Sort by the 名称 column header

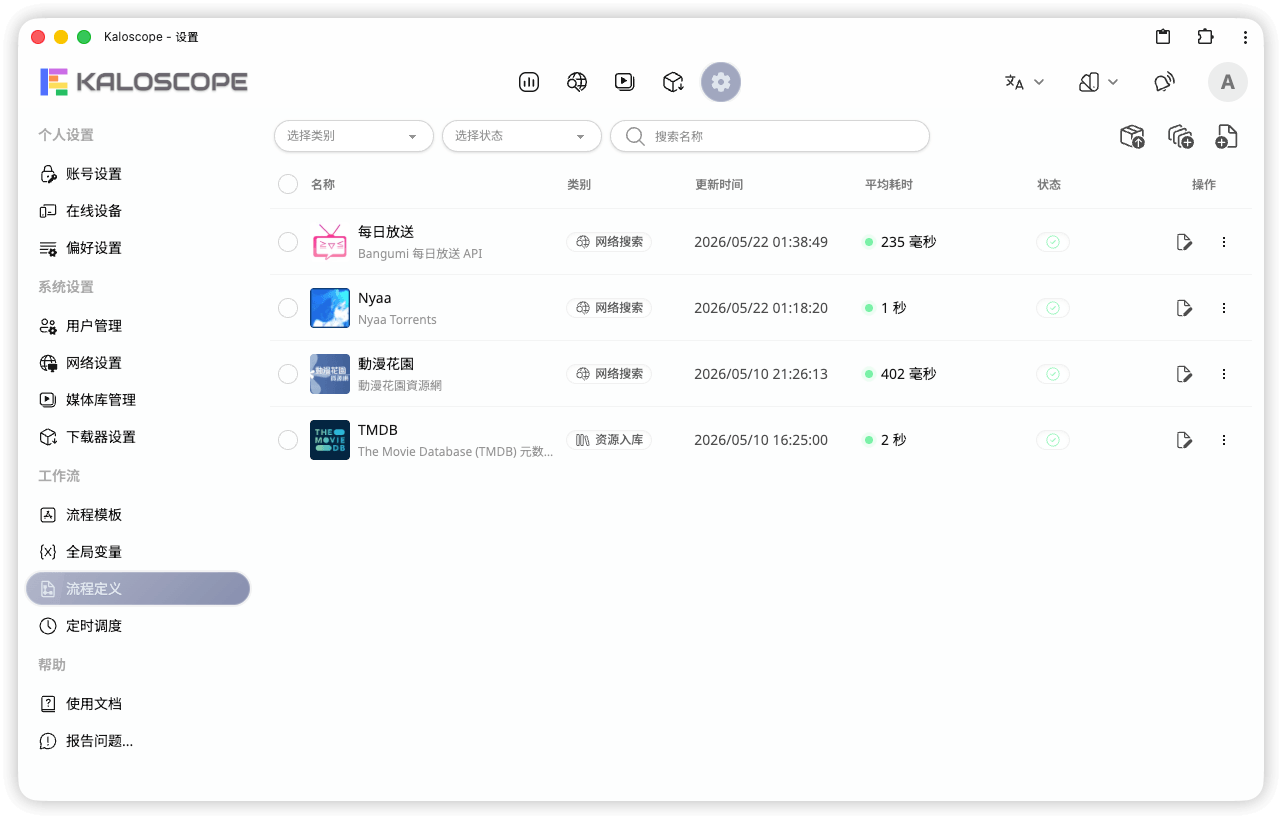[323, 185]
